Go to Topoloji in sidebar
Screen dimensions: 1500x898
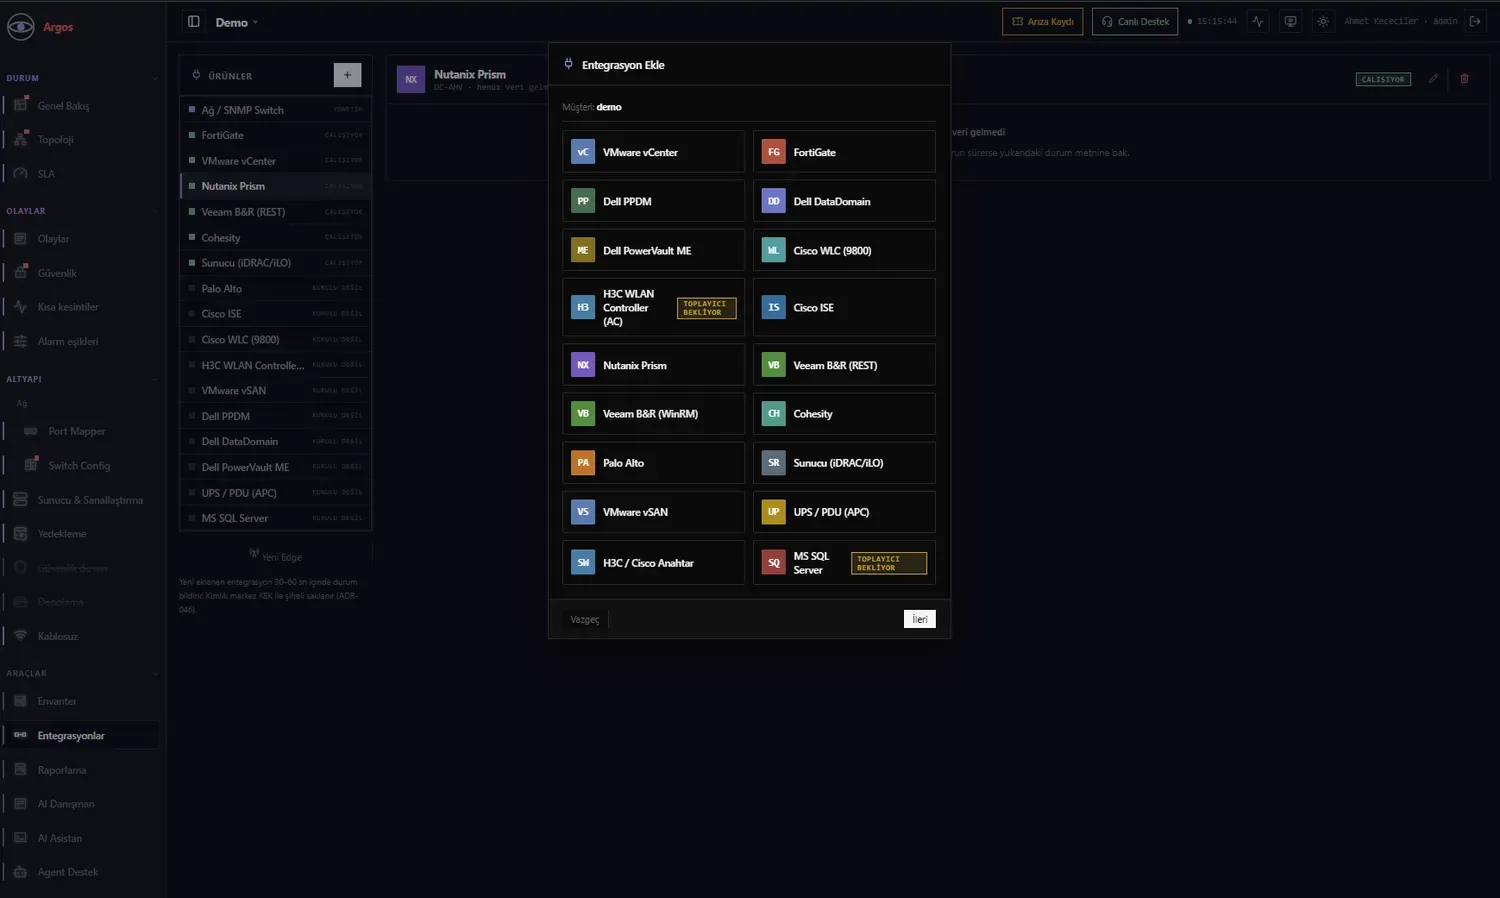(x=81, y=139)
